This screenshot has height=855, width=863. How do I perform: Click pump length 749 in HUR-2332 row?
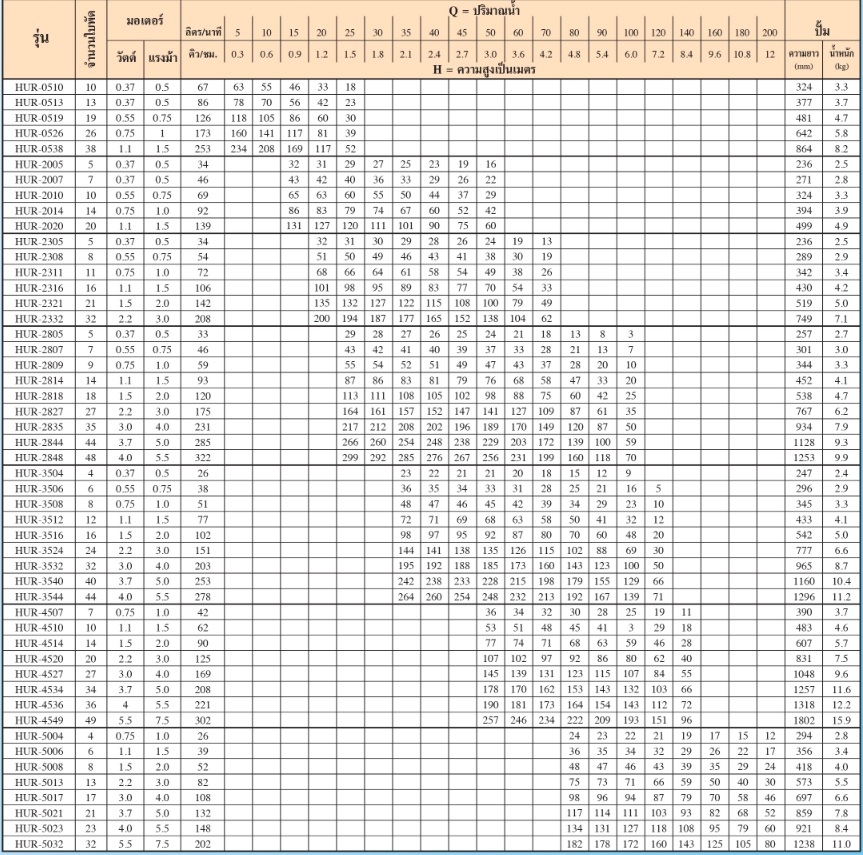click(x=804, y=319)
